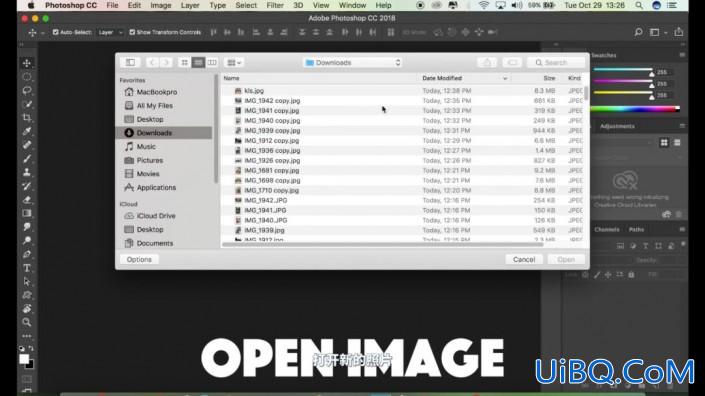Expand the item arrangement dropdown
The width and height of the screenshot is (705, 396).
234,62
